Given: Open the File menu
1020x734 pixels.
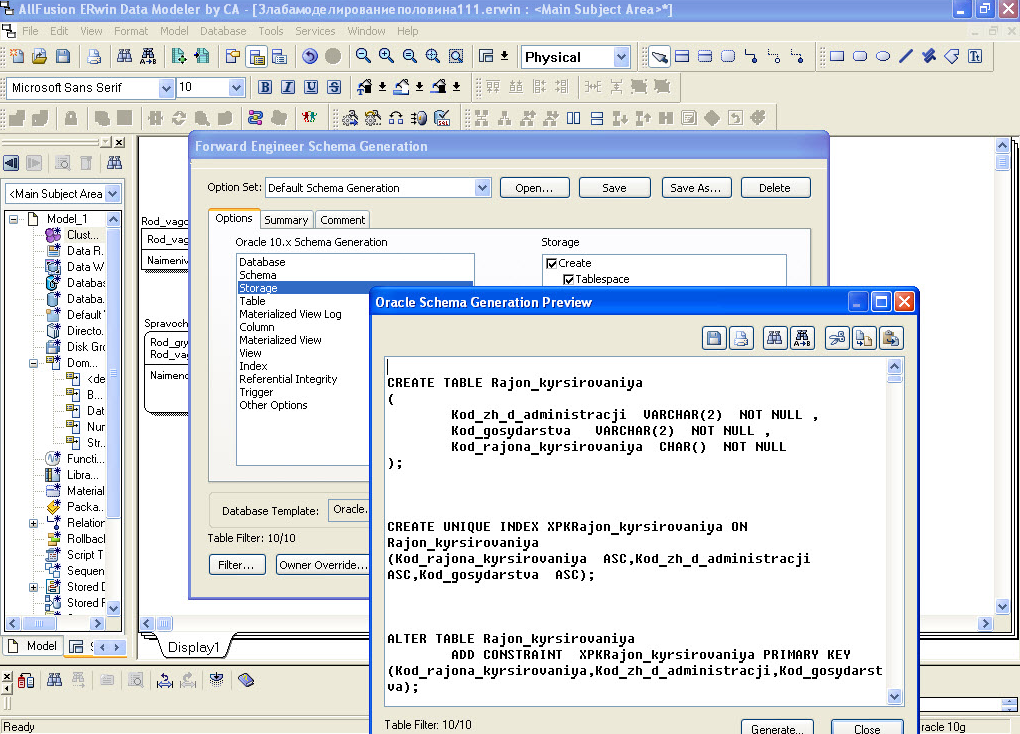Looking at the screenshot, I should click(x=30, y=31).
